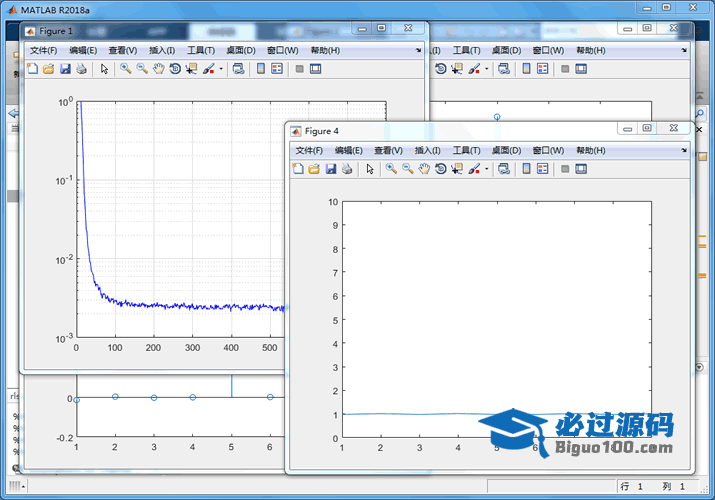Activate Data Cursor tool in Figure 4
Image resolution: width=715 pixels, height=500 pixels.
(x=457, y=169)
